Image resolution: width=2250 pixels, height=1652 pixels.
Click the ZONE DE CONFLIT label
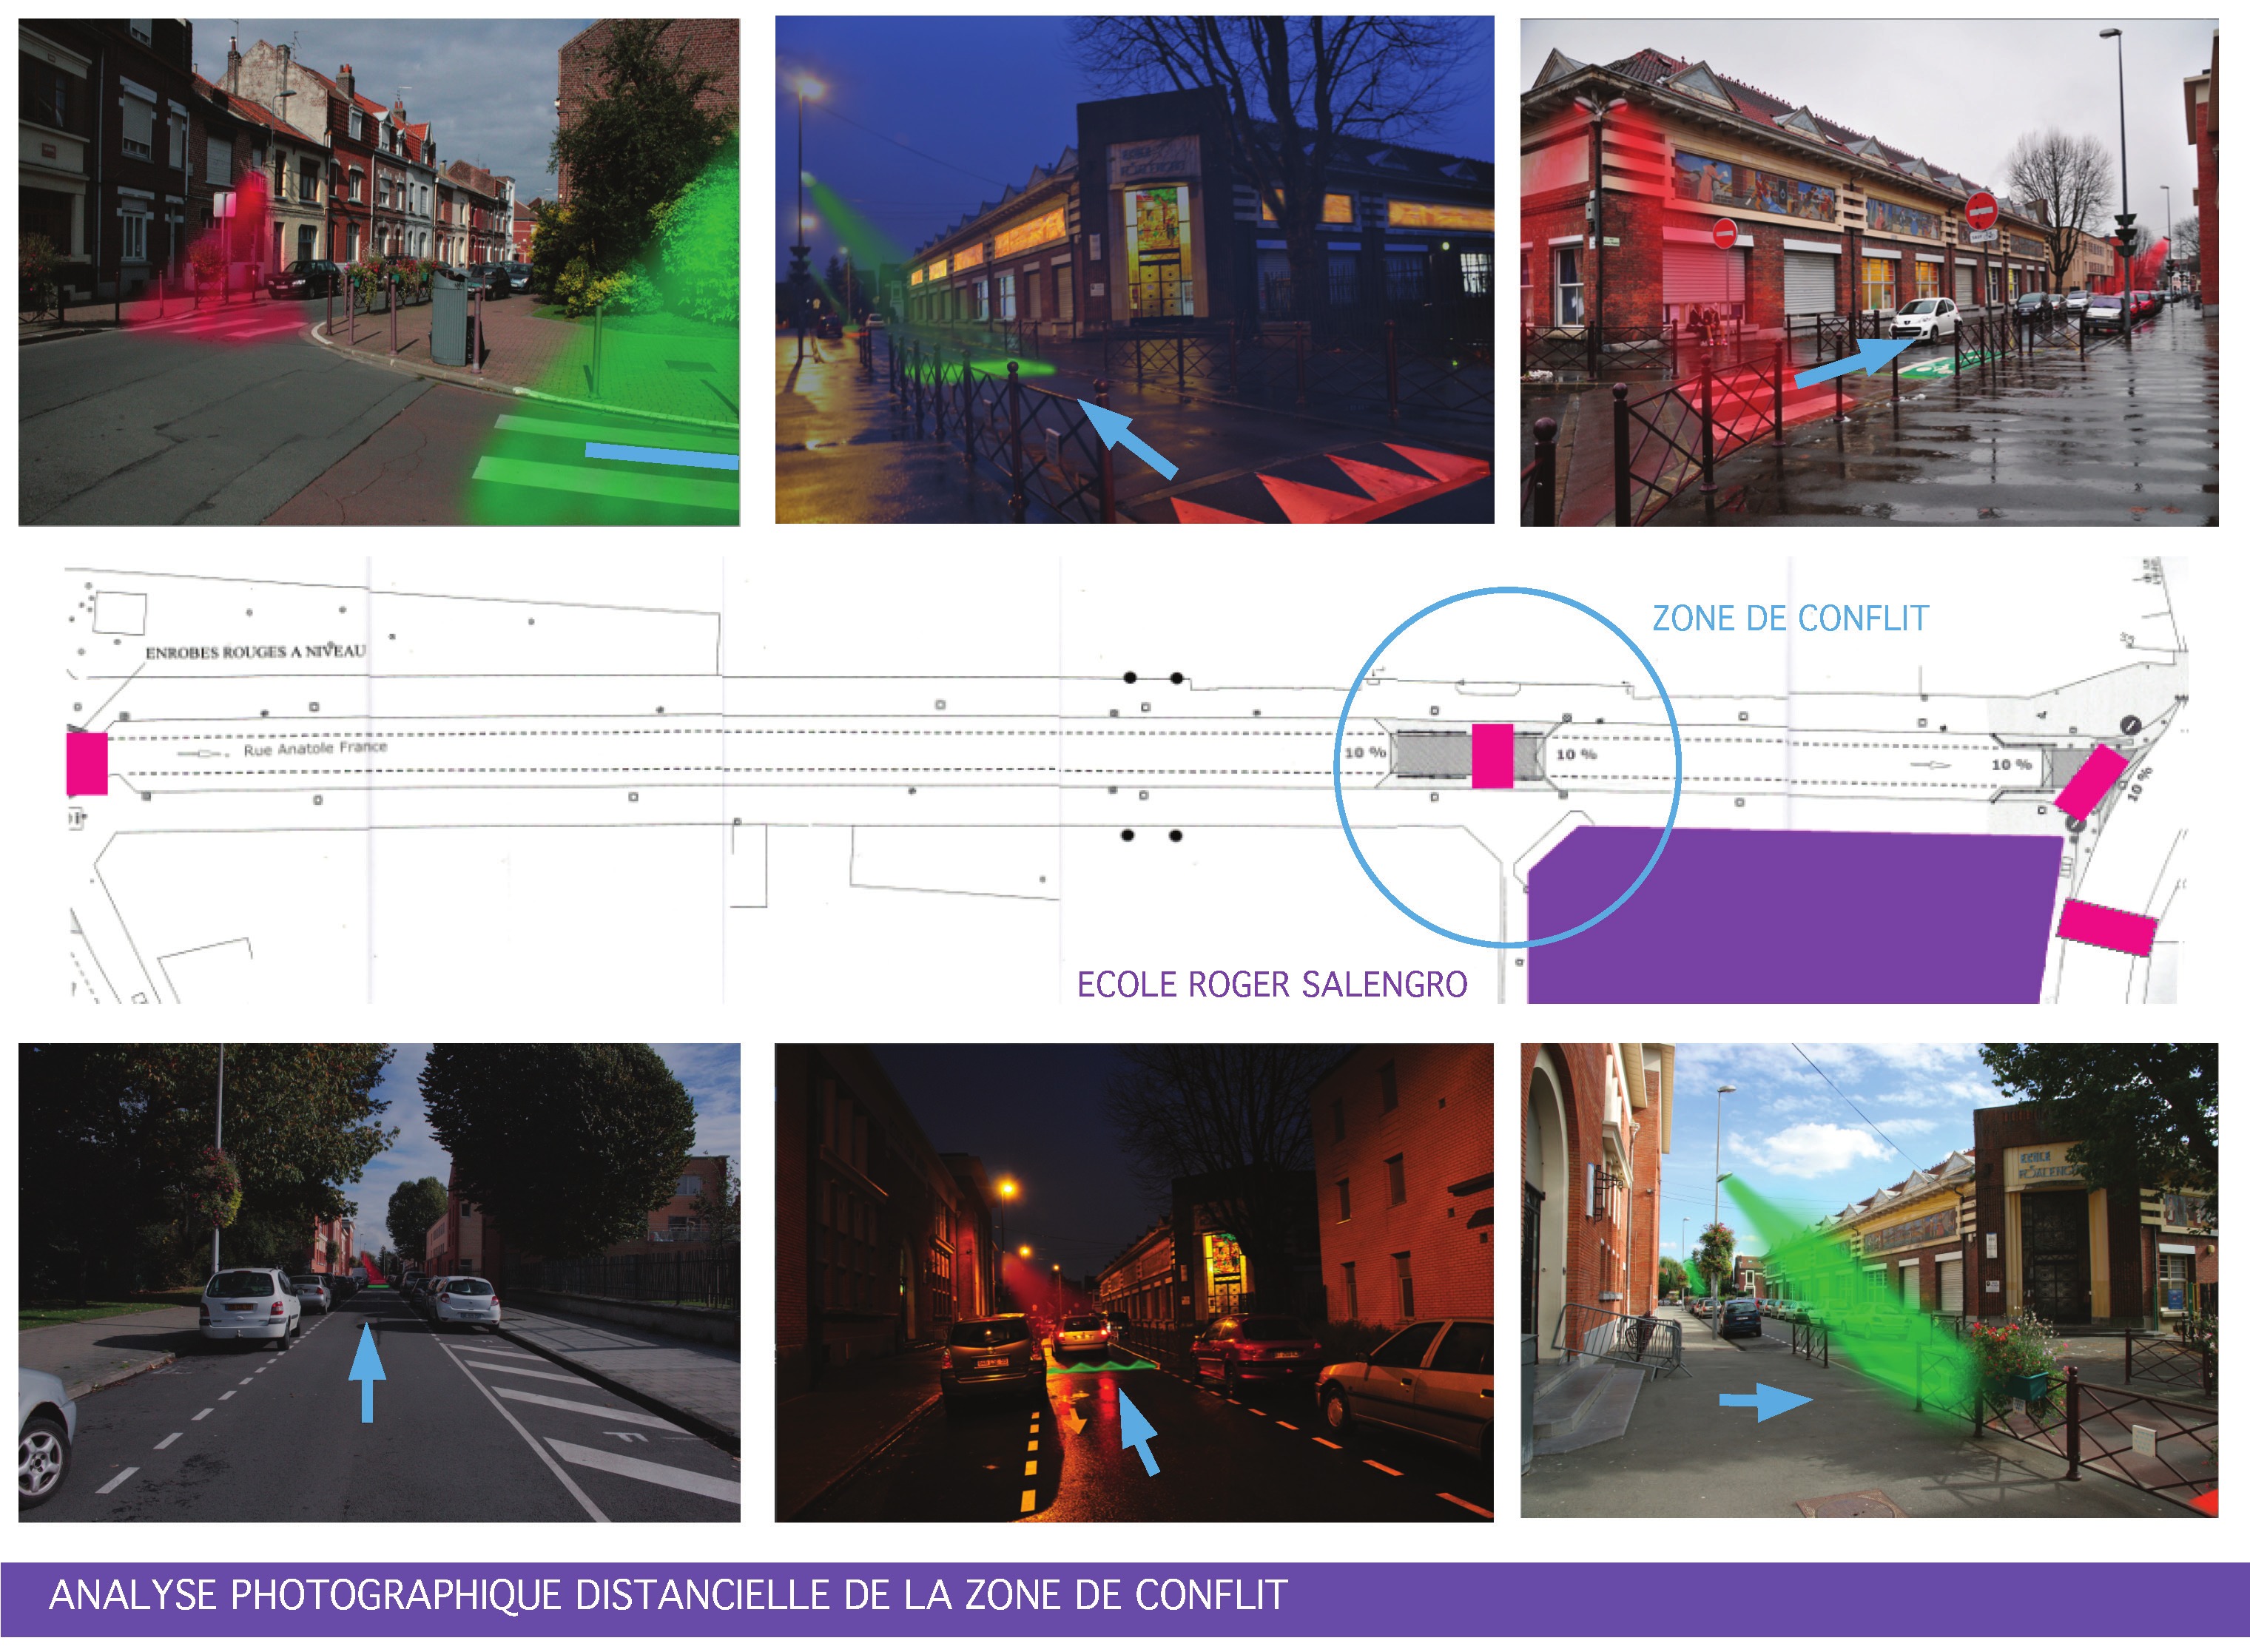[1790, 619]
